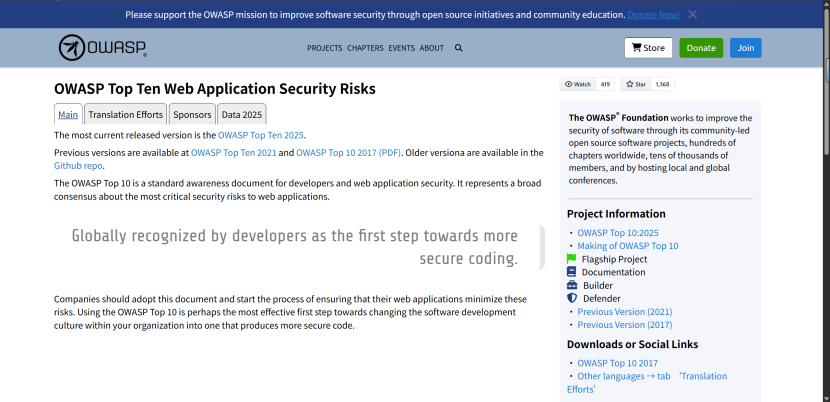Click the Builder toolbox icon
The image size is (830, 402).
click(572, 285)
